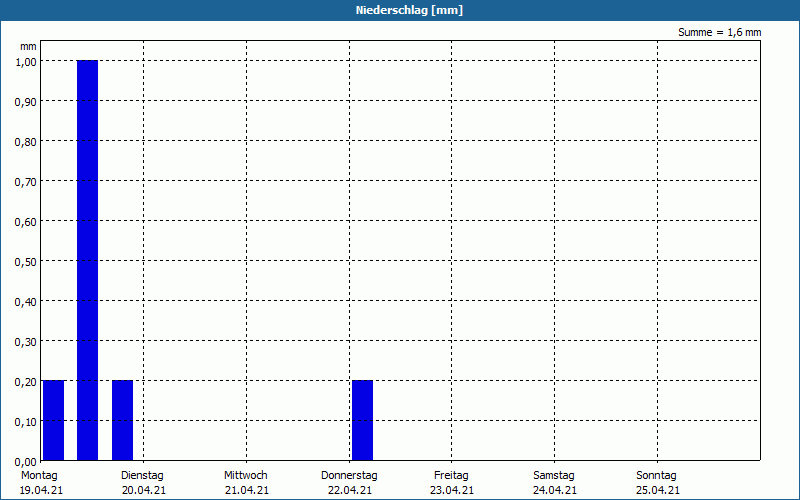Select the Summe = 1,6 mm label
Viewport: 800px width, 500px height.
click(719, 32)
